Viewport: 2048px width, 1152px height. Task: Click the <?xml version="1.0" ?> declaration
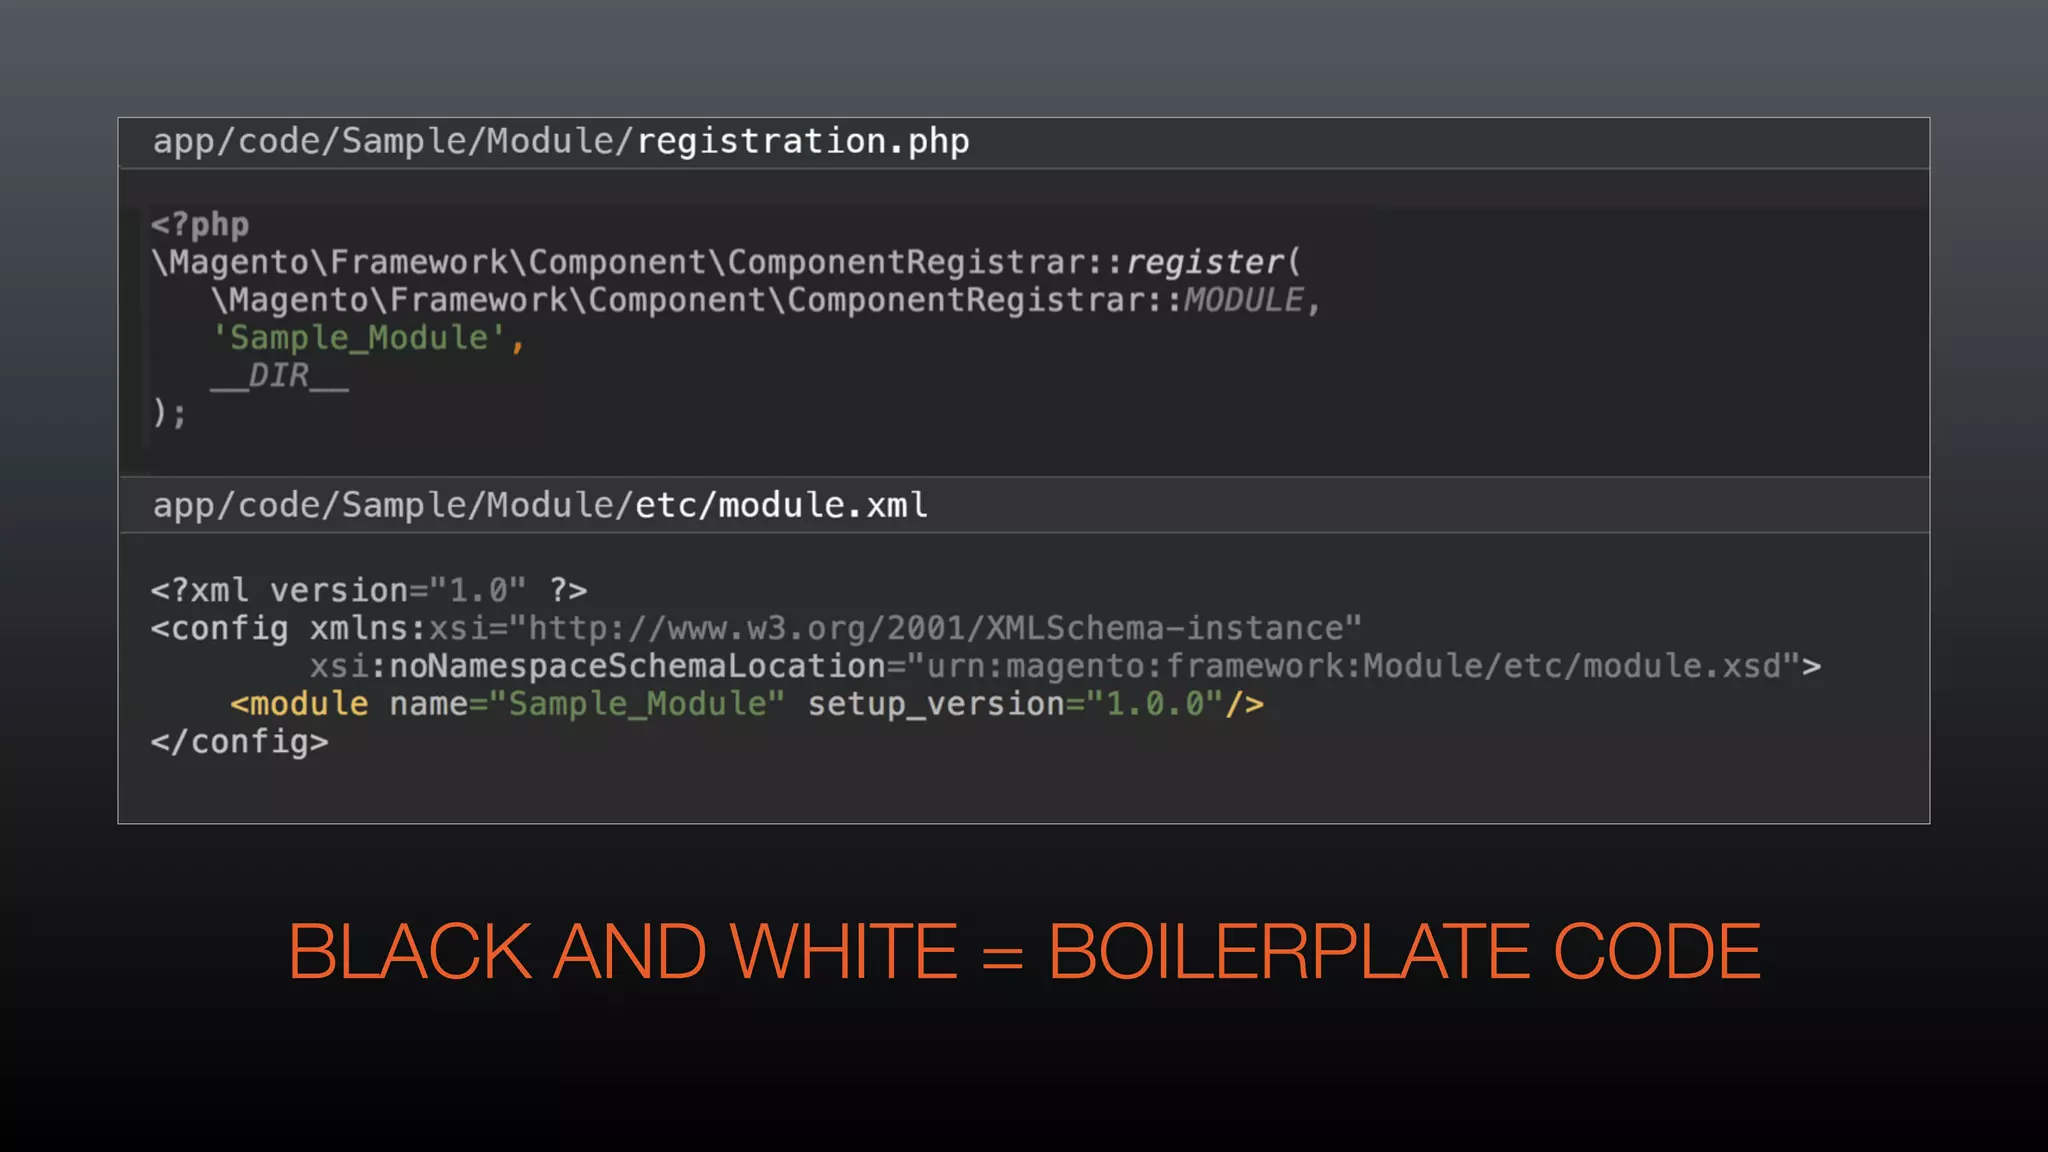click(368, 590)
